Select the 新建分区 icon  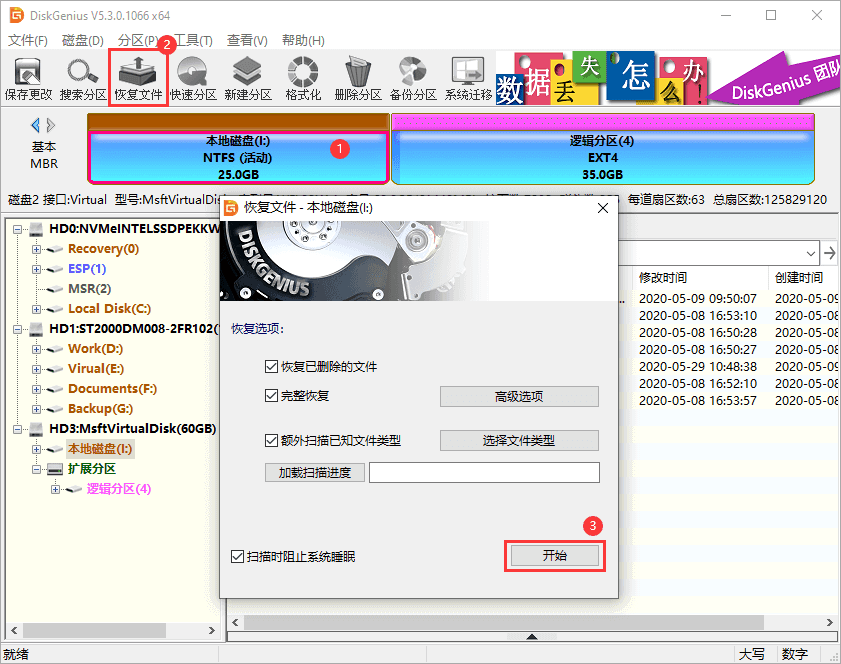[247, 77]
